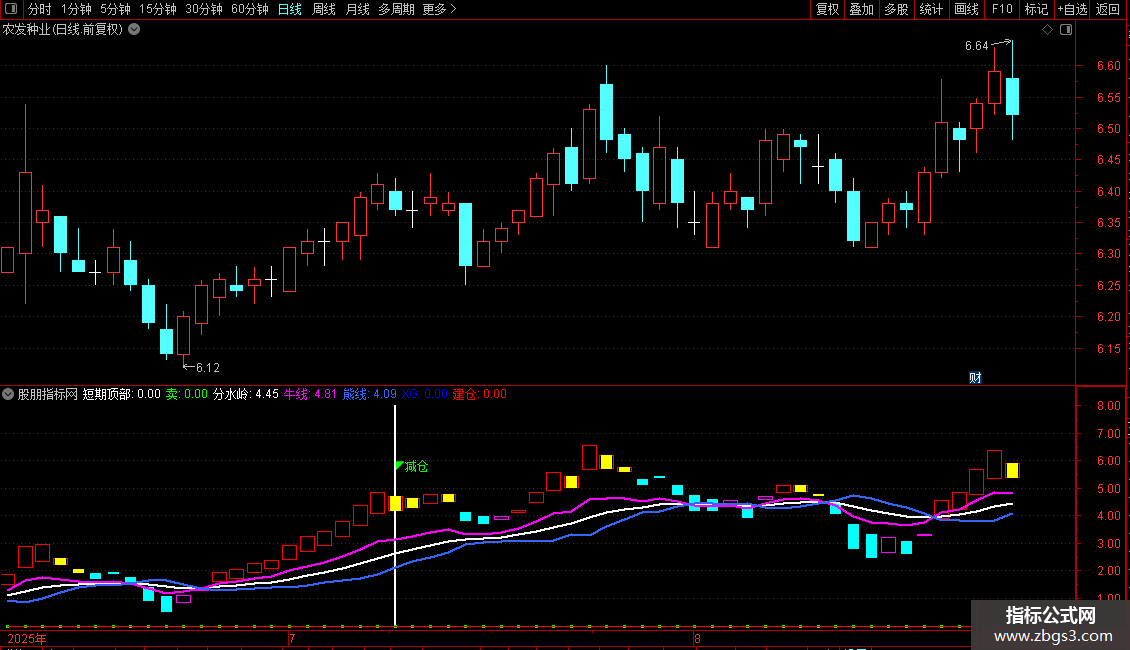Click the panel layout icon at top-left
Image resolution: width=1130 pixels, height=650 pixels.
coord(11,9)
